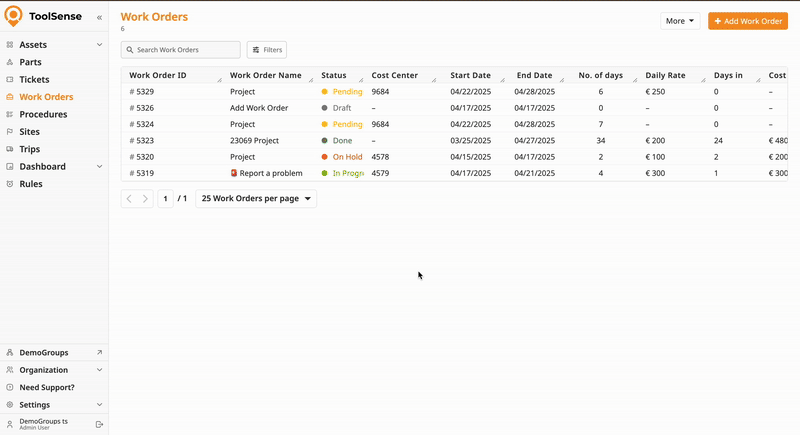Click the ToolSense logo icon
Image resolution: width=800 pixels, height=435 pixels.
pos(13,16)
